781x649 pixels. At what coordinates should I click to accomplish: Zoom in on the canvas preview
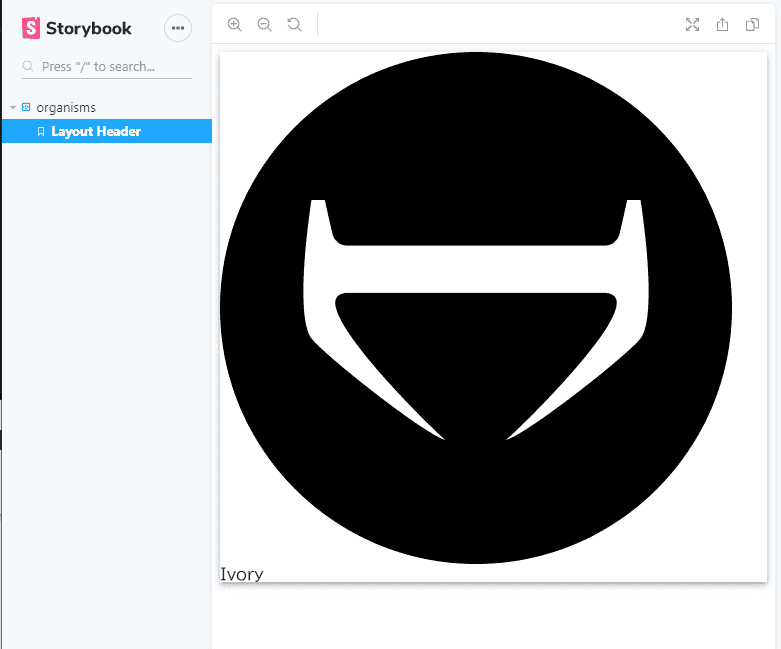click(x=235, y=25)
